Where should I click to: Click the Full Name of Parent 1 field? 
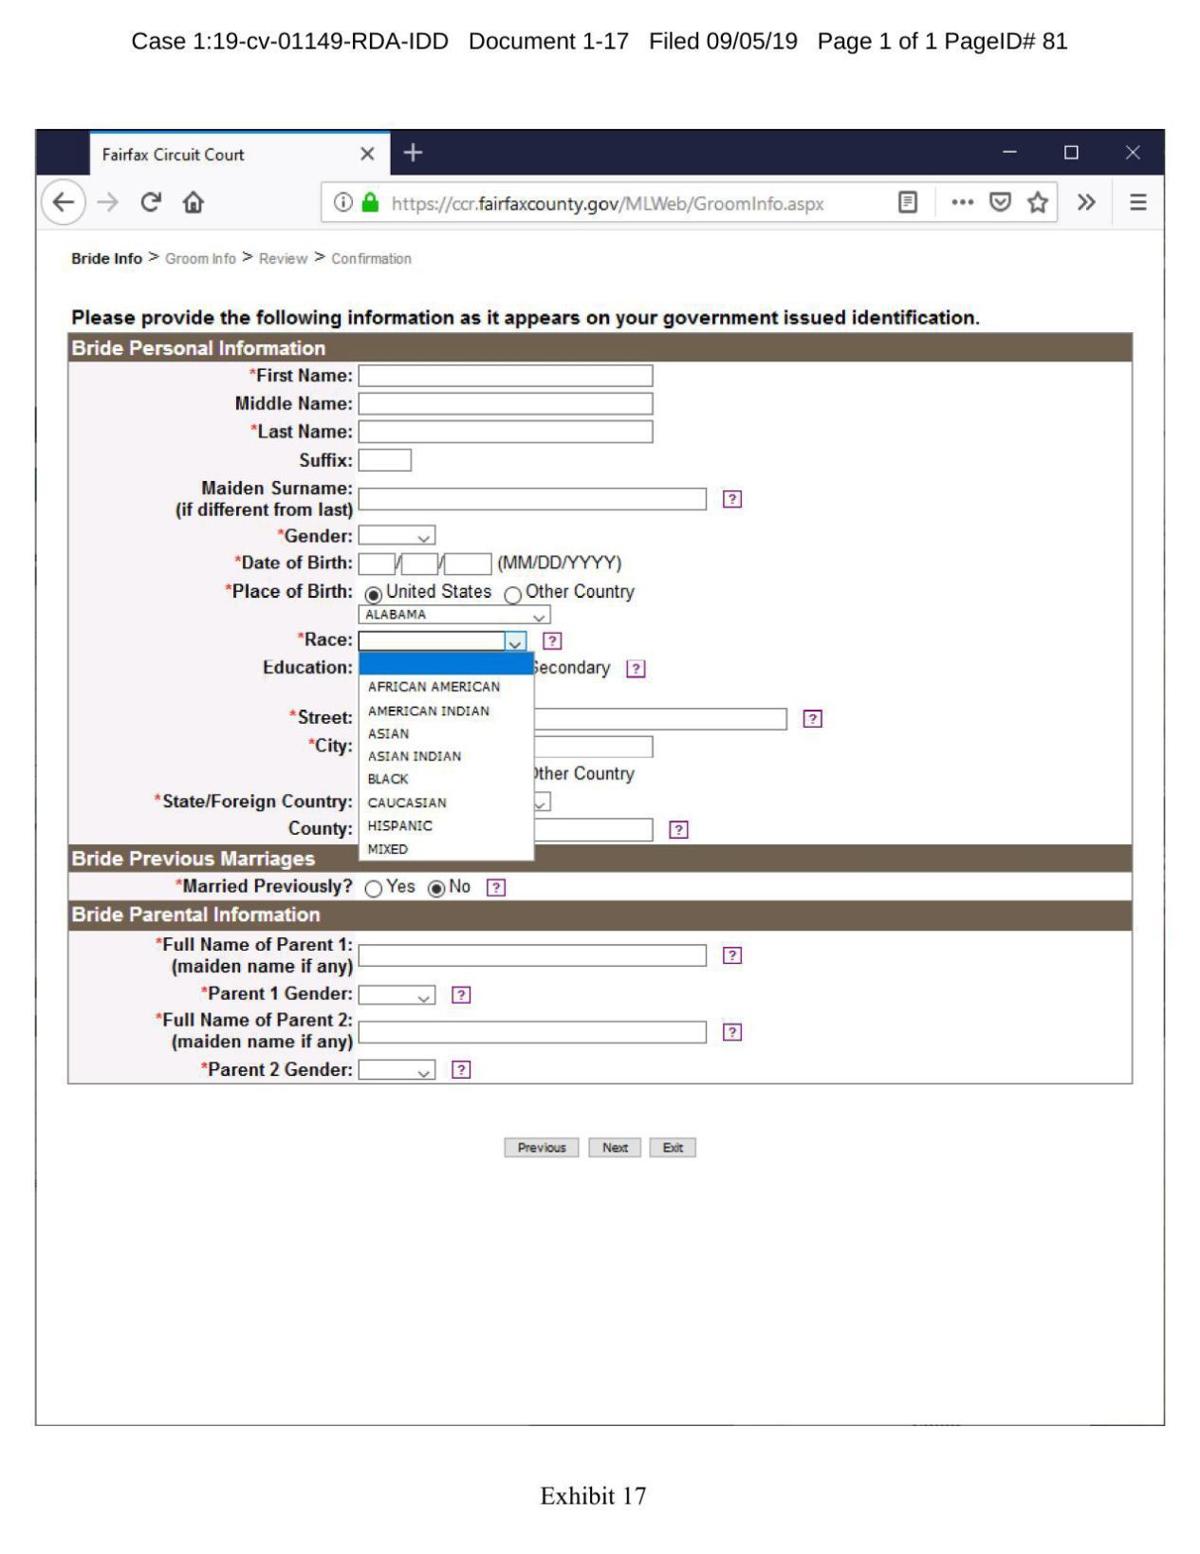pos(532,956)
